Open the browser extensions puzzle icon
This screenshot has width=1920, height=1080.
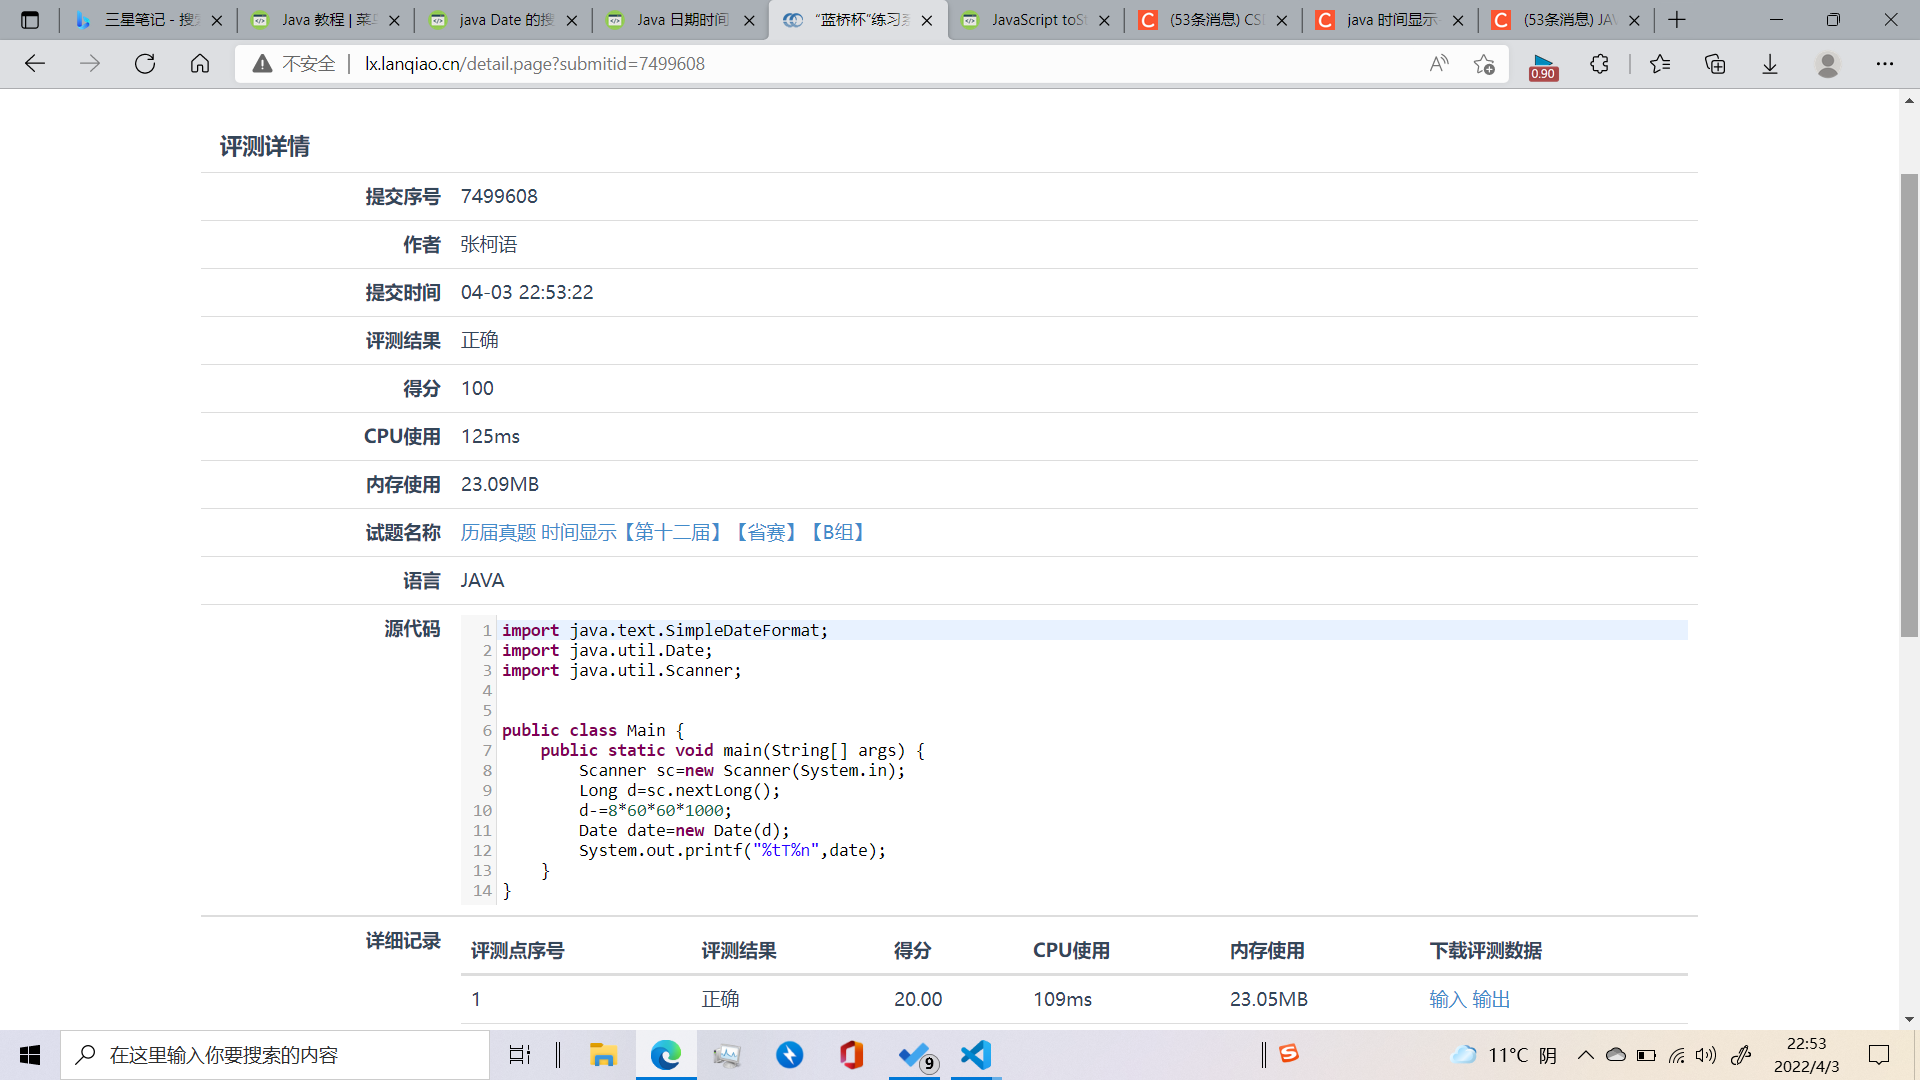1599,64
